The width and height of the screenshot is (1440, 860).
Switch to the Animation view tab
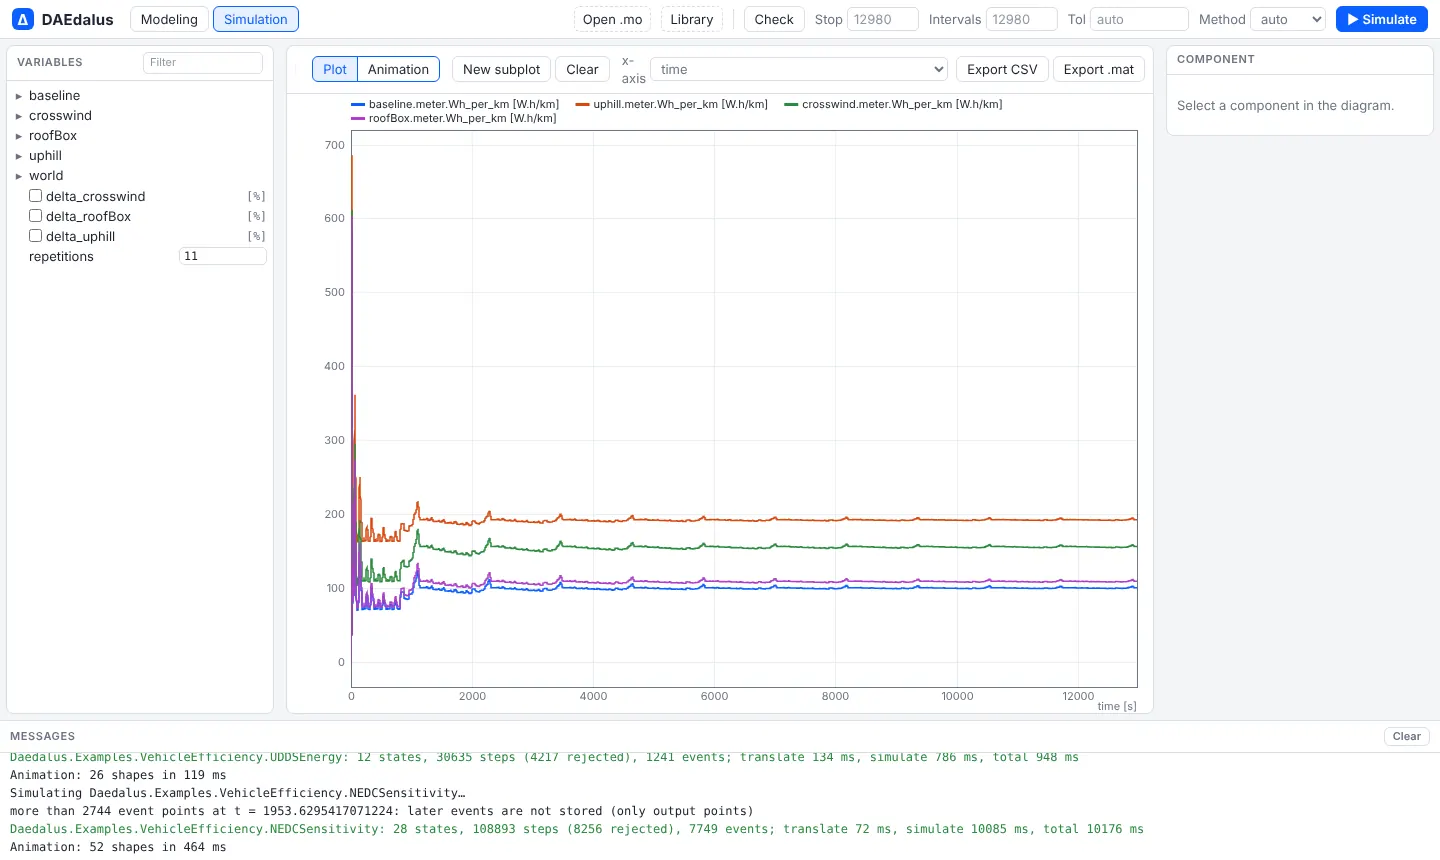coord(398,69)
